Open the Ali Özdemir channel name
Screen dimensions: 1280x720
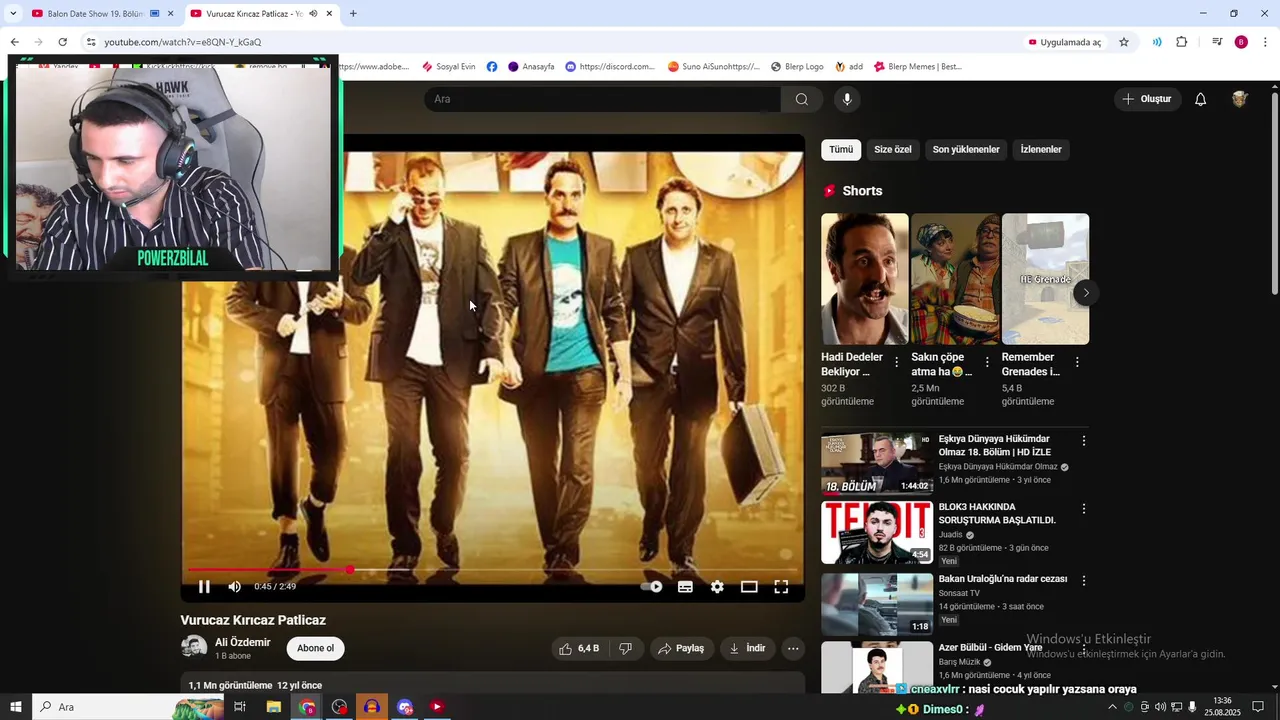coord(242,642)
